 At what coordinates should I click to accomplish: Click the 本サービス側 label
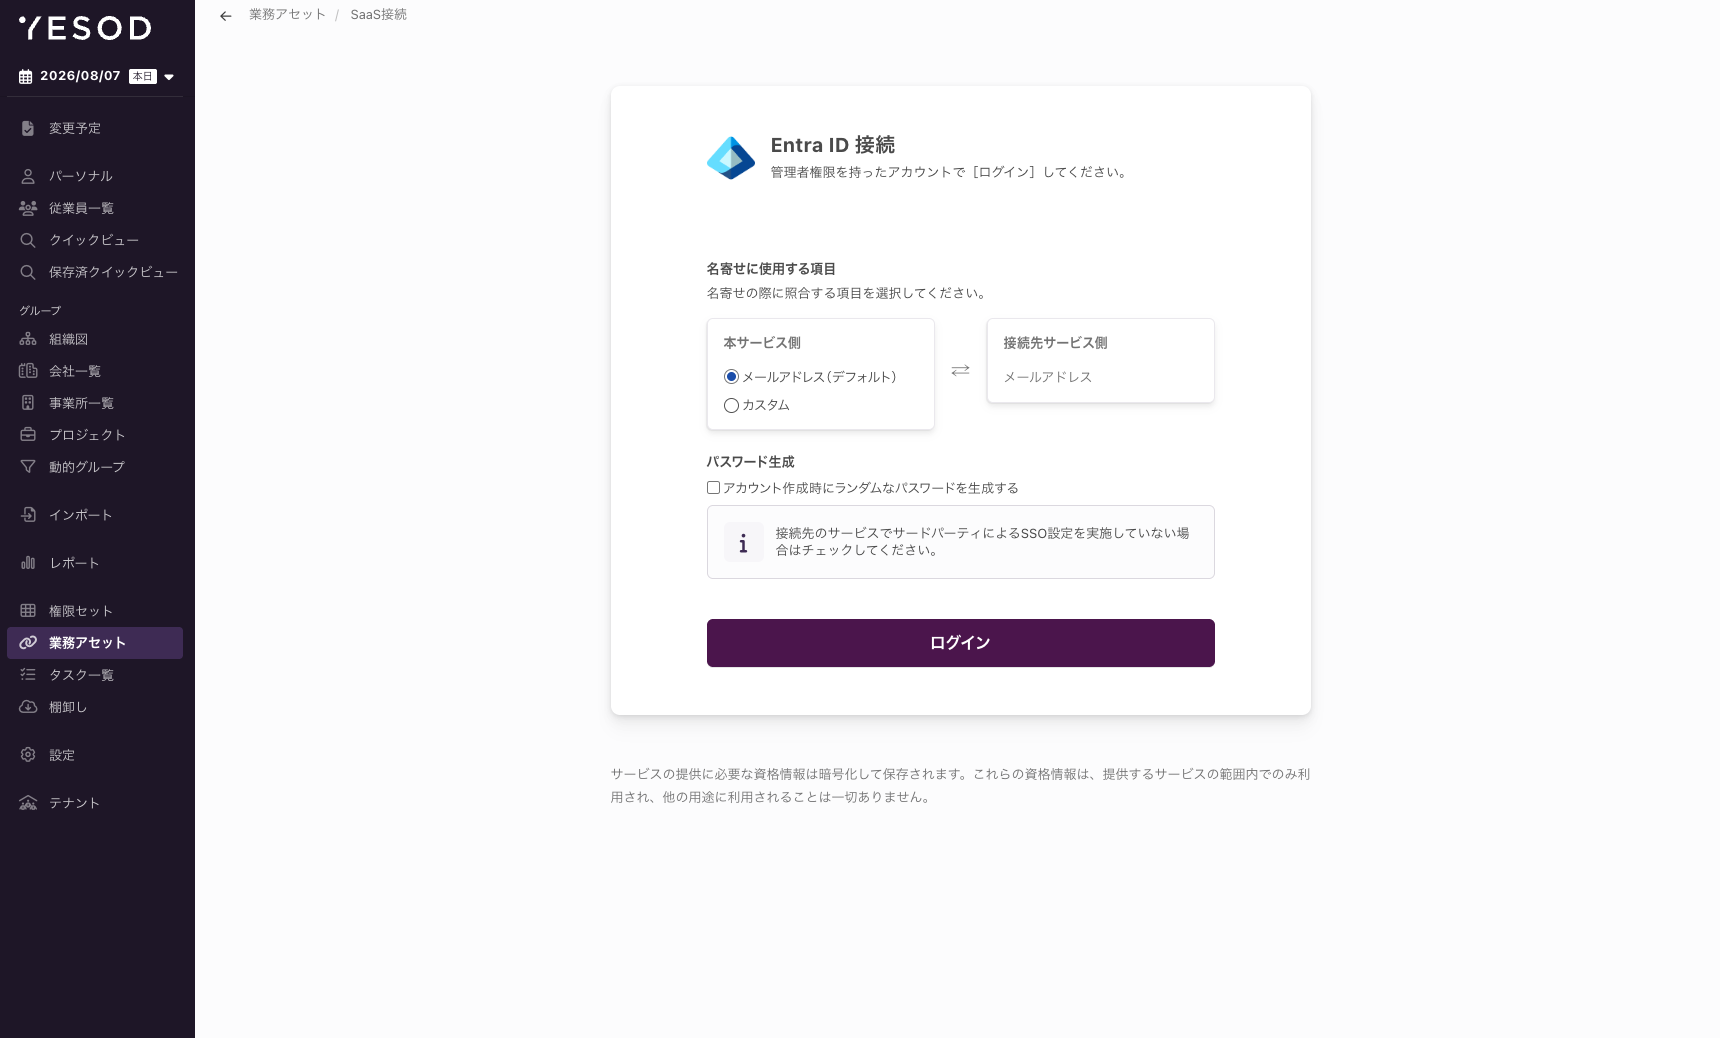pyautogui.click(x=762, y=343)
